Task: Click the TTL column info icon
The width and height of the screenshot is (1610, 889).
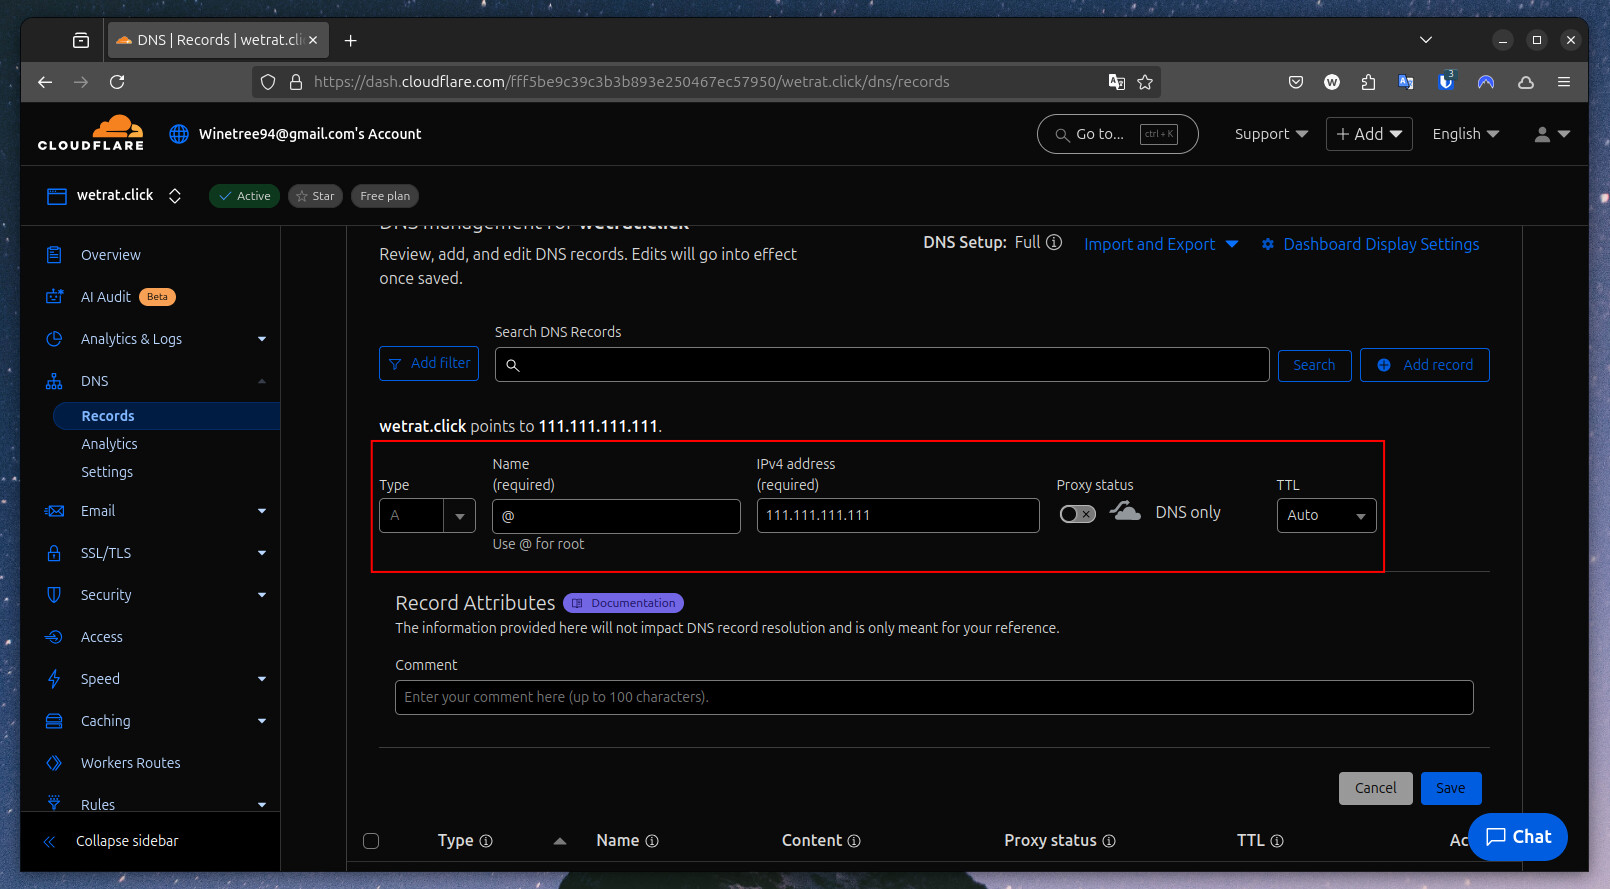Action: [1277, 841]
